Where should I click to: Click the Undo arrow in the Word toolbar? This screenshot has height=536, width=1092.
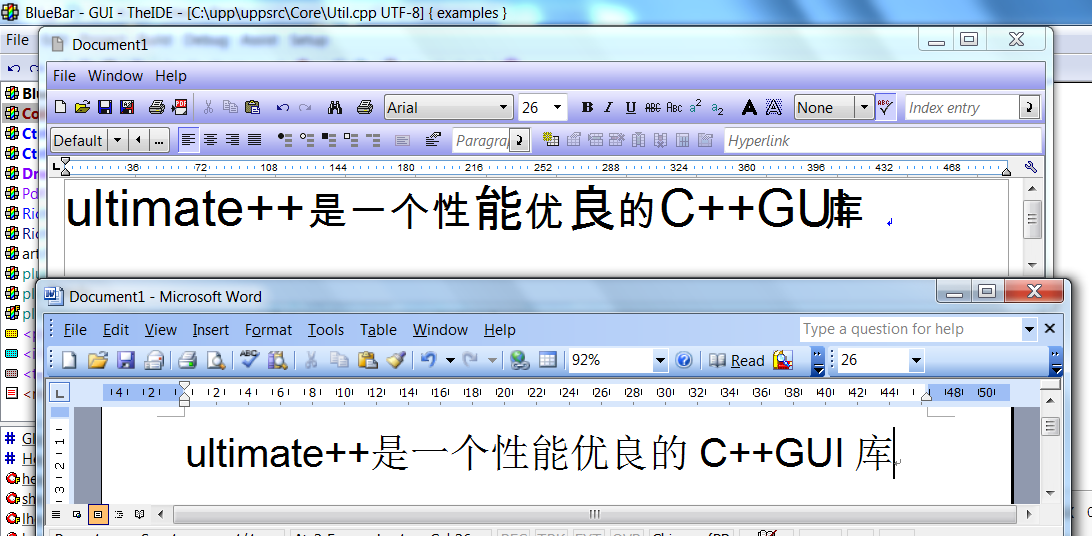coord(428,360)
